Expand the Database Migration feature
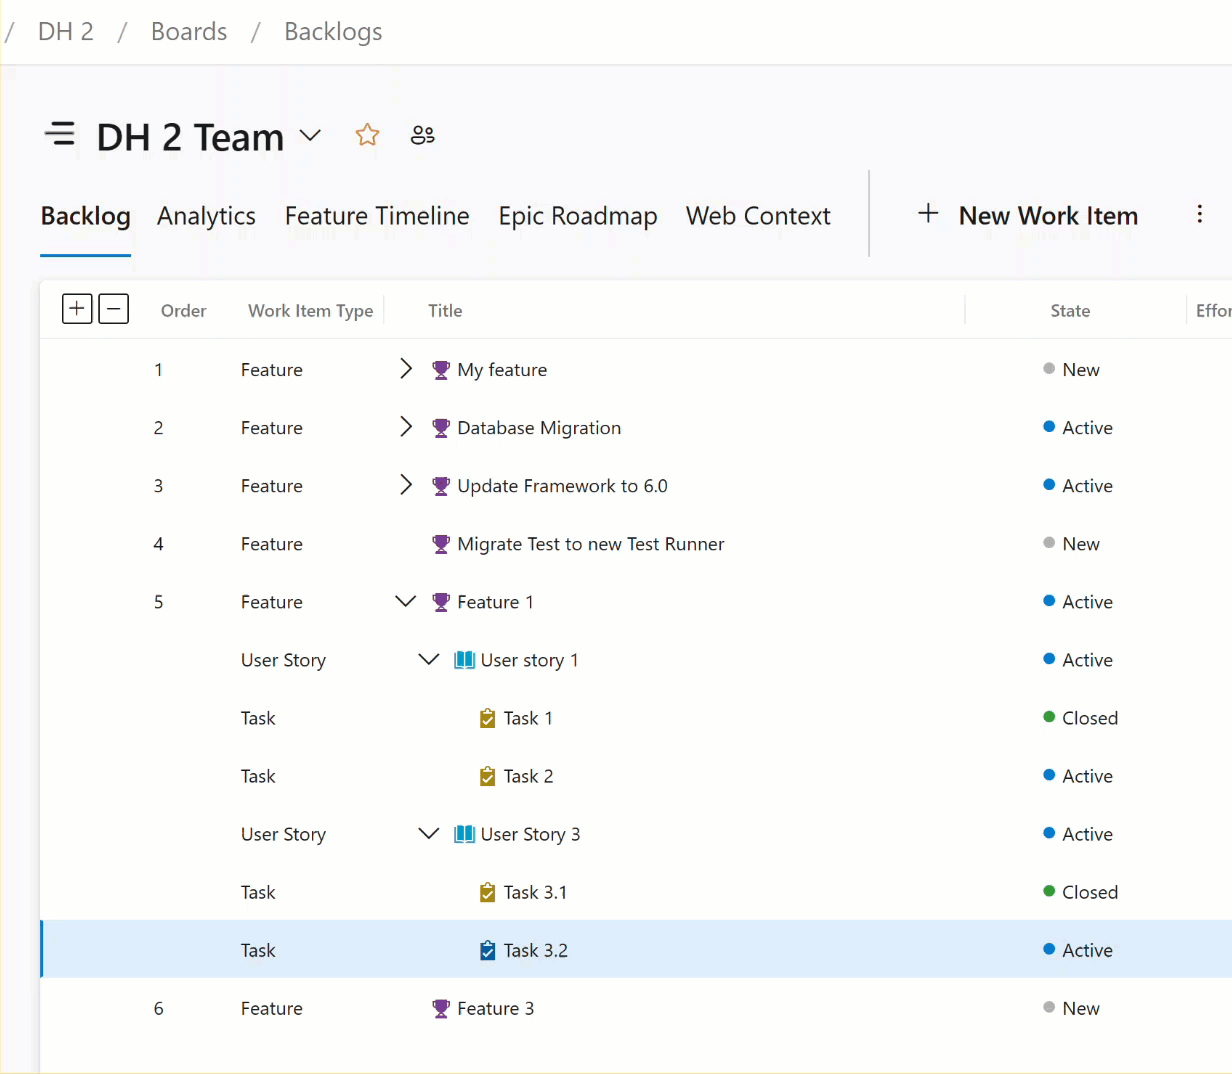 click(405, 427)
